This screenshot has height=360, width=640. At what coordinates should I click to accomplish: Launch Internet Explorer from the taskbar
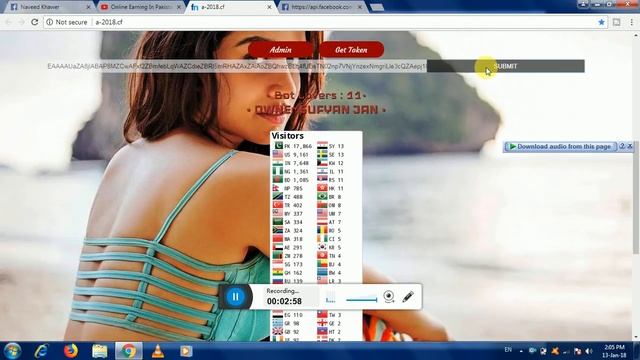coord(42,351)
